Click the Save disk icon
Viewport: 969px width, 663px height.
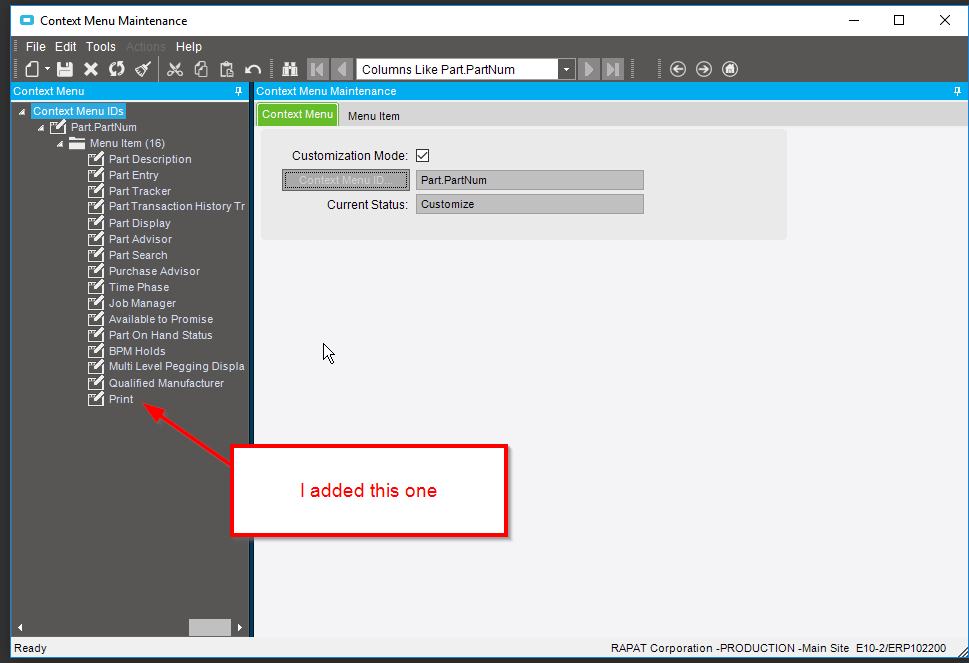coord(65,69)
